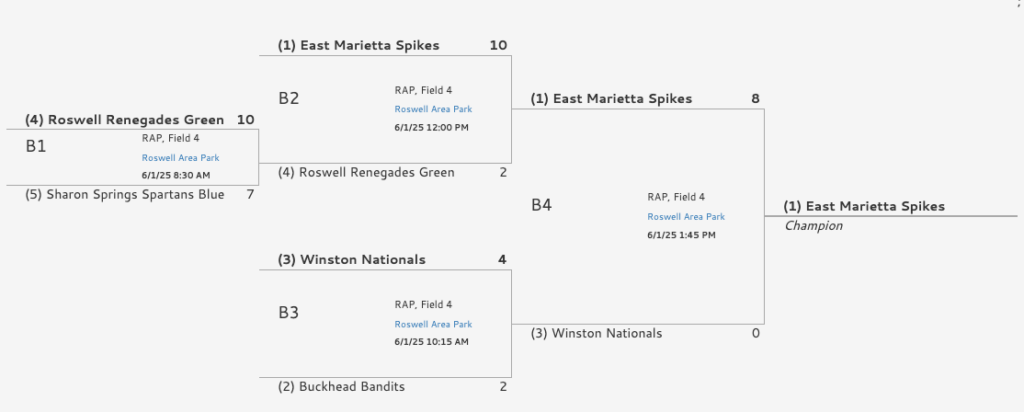
Task: Open Roswell Area Park link in game B1
Action: (x=180, y=158)
